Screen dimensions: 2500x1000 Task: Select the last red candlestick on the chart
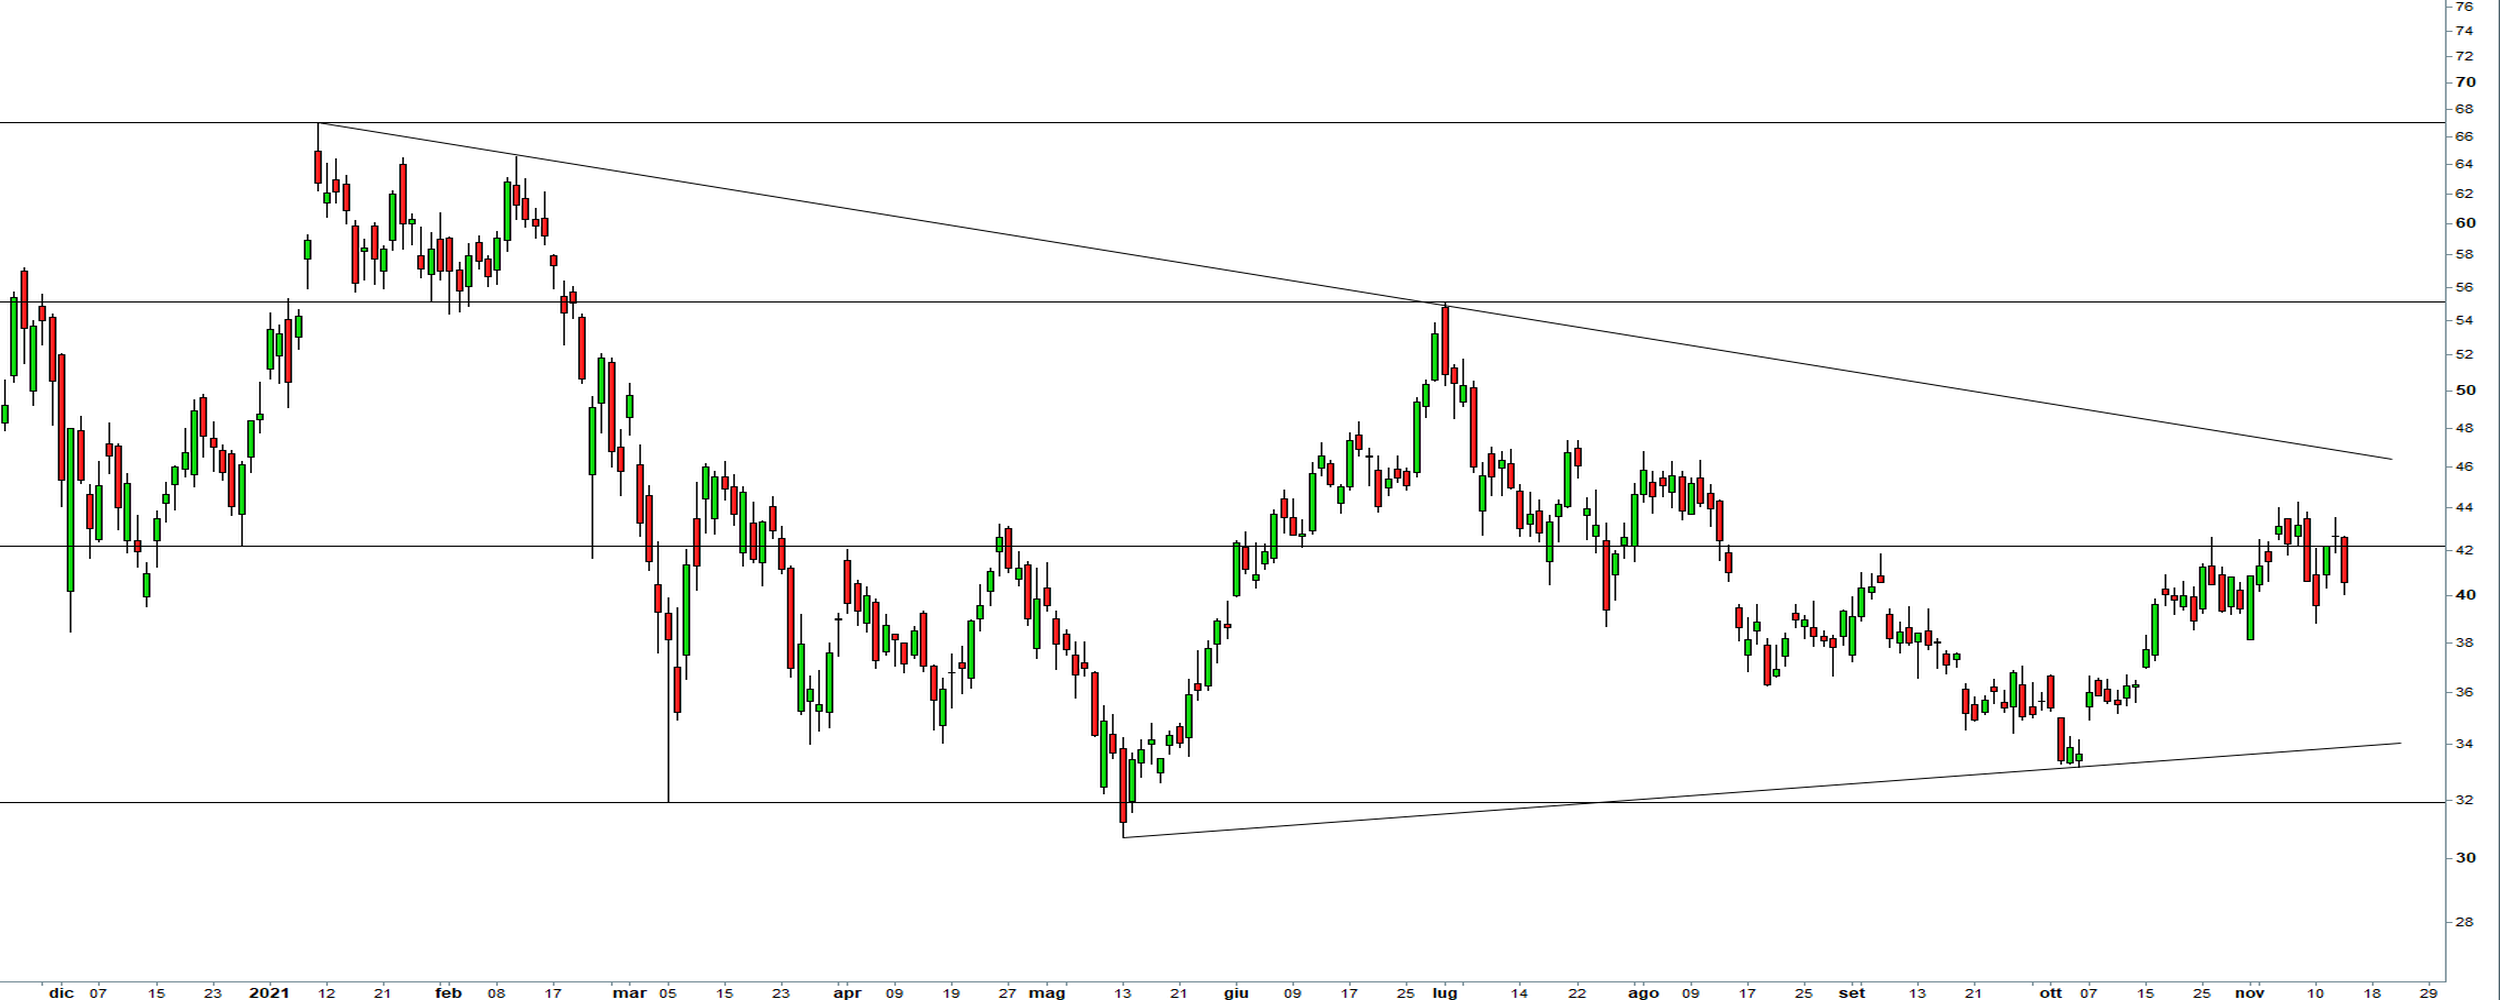2344,560
